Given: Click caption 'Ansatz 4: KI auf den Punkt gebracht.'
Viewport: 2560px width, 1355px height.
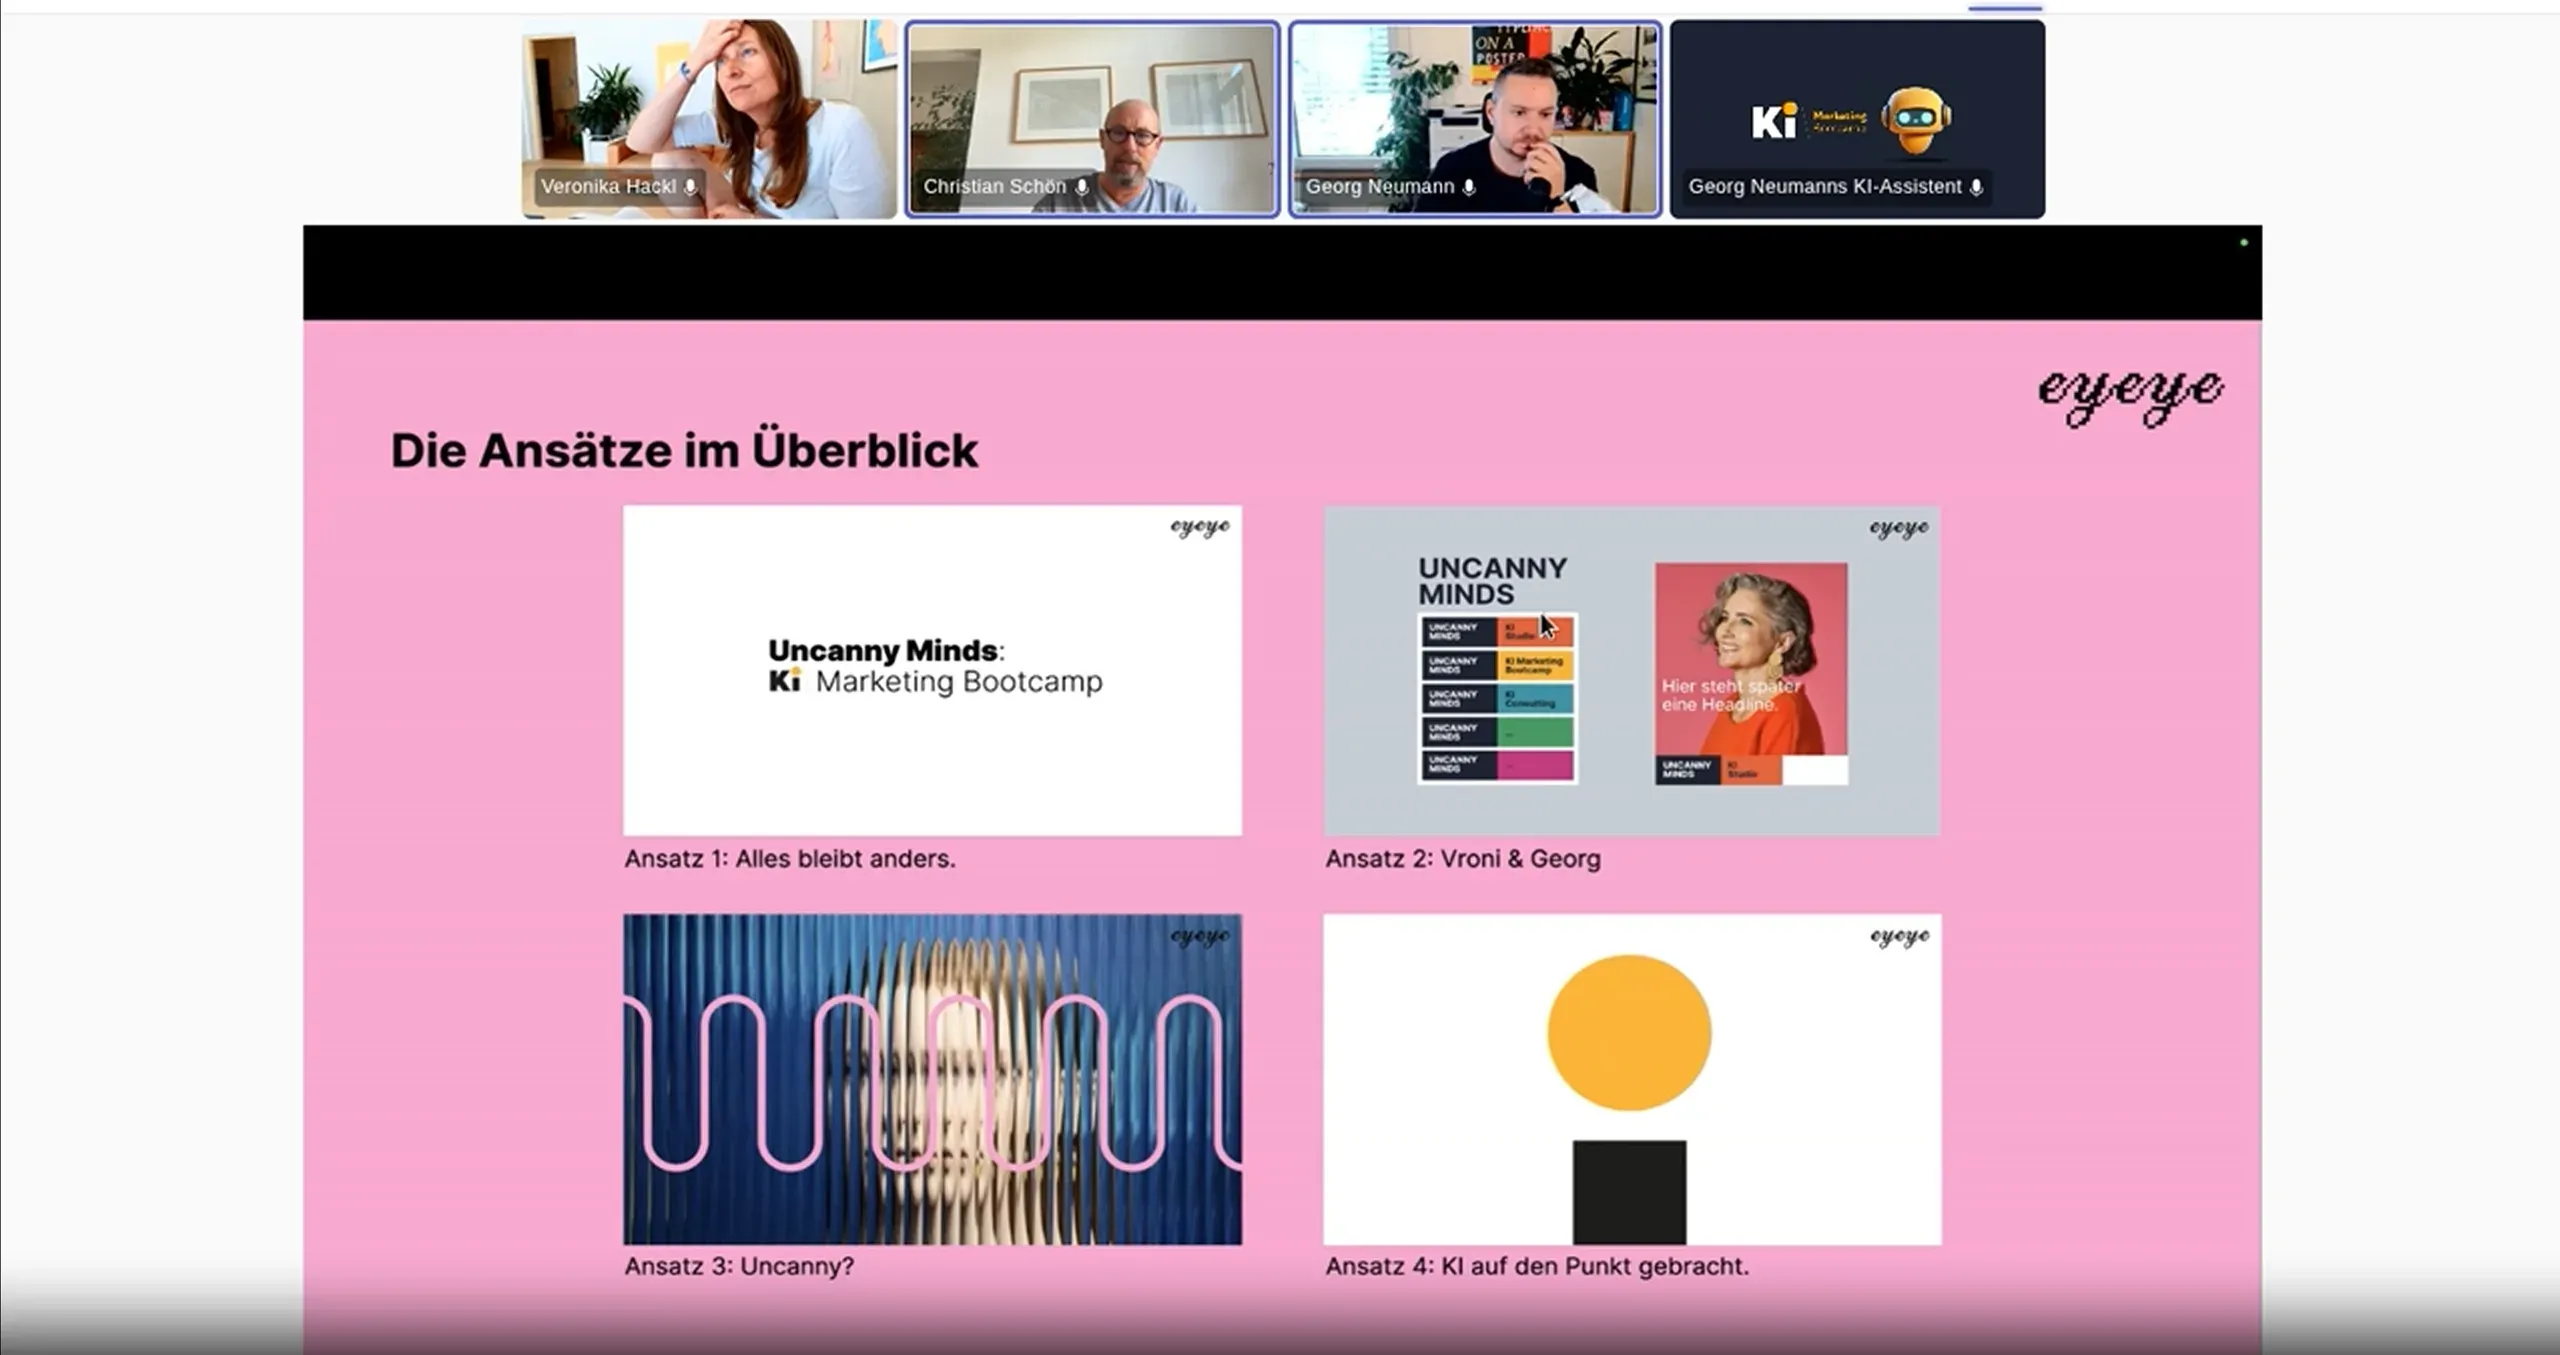Looking at the screenshot, I should click(x=1537, y=1266).
